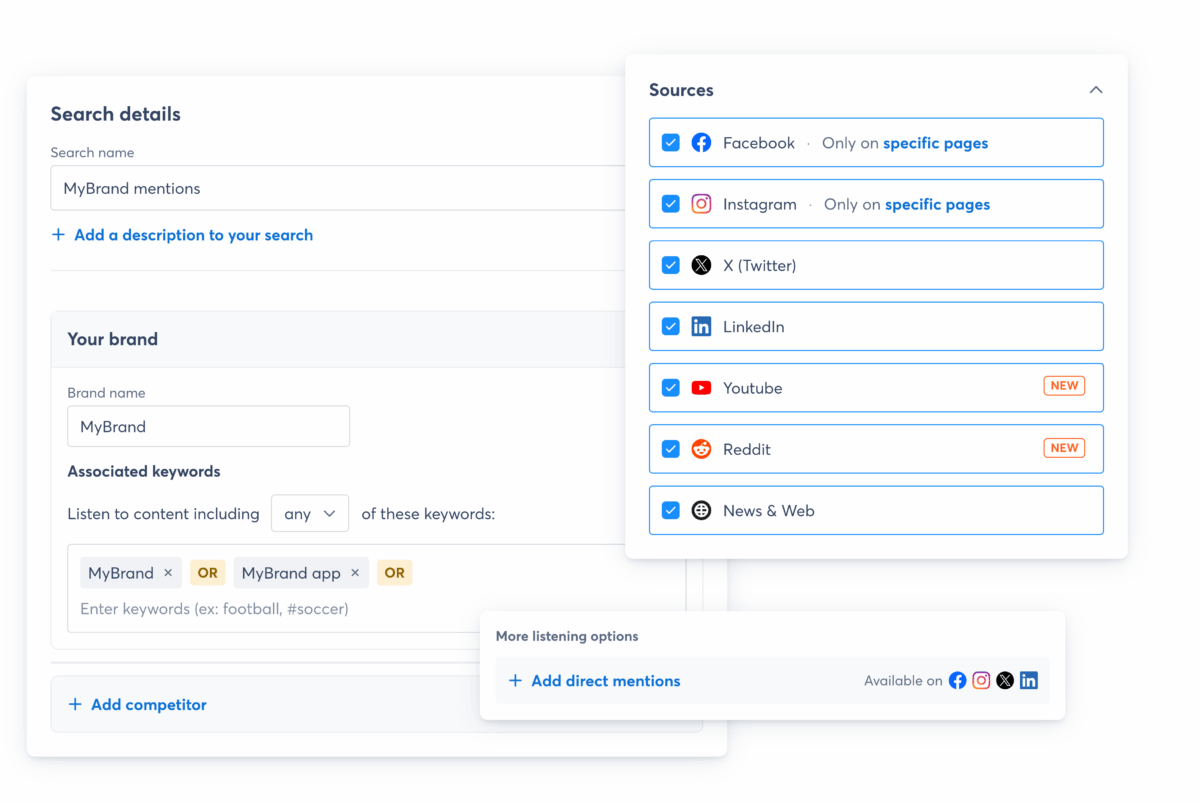1200x802 pixels.
Task: Click the Search name input field
Action: coord(338,188)
